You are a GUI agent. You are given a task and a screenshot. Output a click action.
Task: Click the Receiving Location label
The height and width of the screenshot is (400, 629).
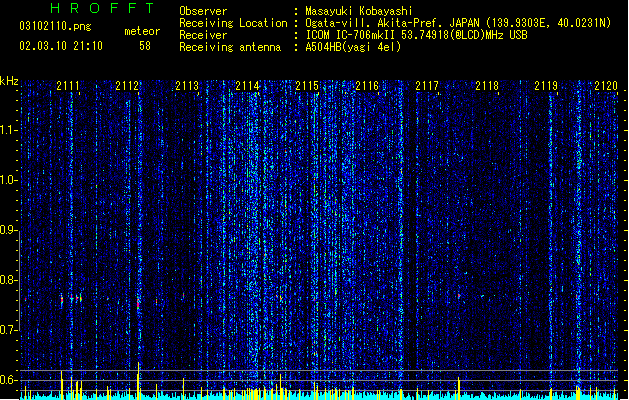tap(233, 23)
